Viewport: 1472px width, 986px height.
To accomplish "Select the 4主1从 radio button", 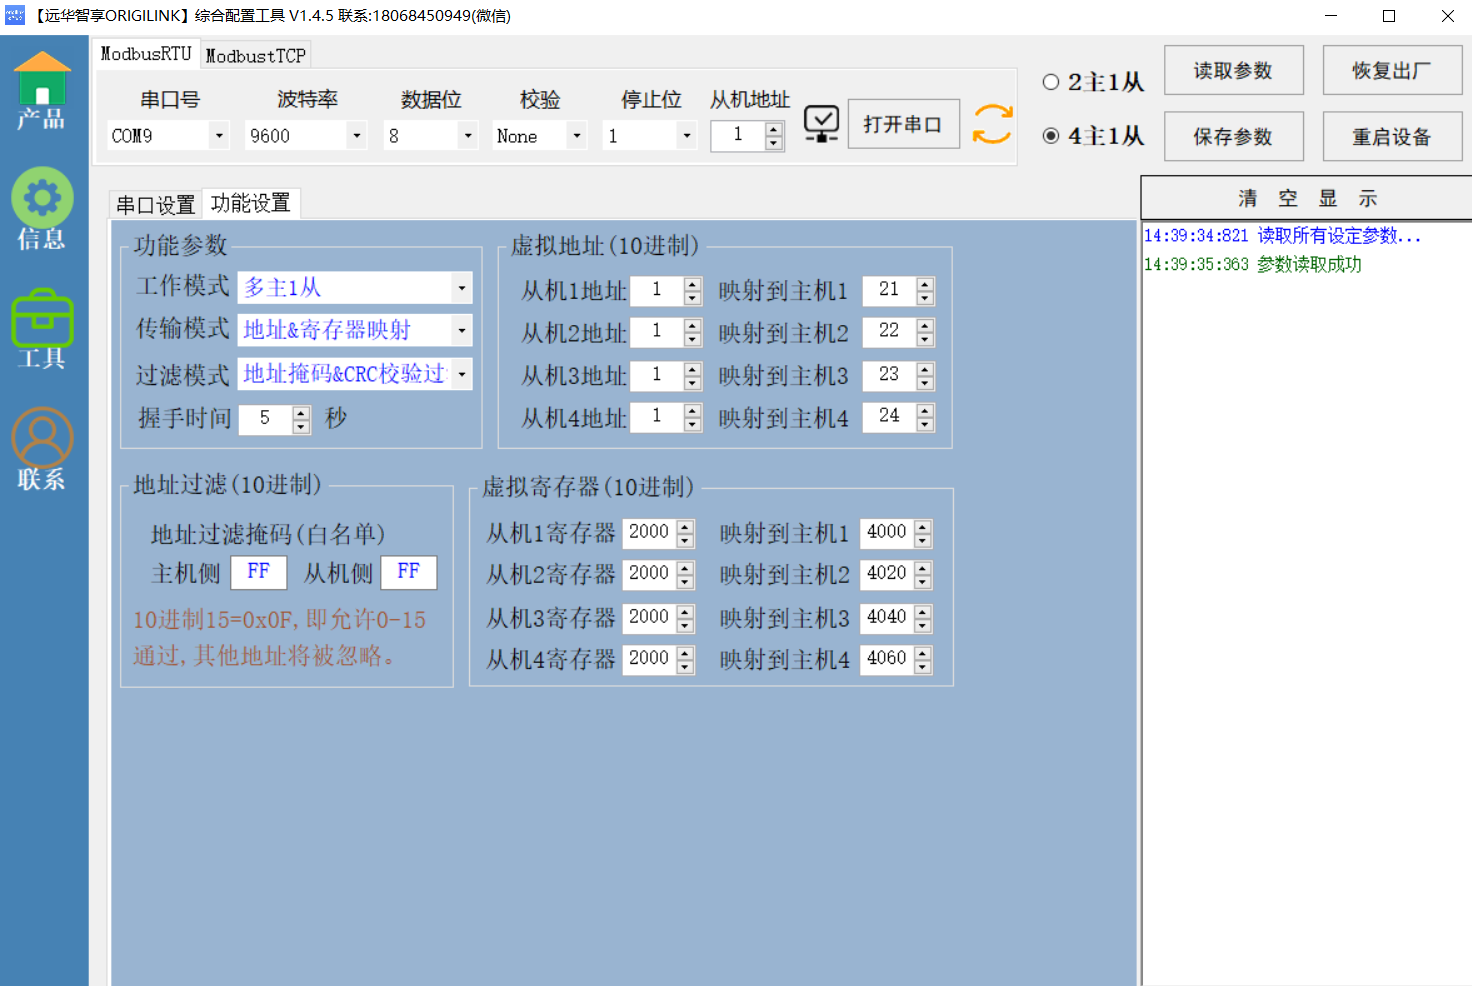I will 1051,136.
